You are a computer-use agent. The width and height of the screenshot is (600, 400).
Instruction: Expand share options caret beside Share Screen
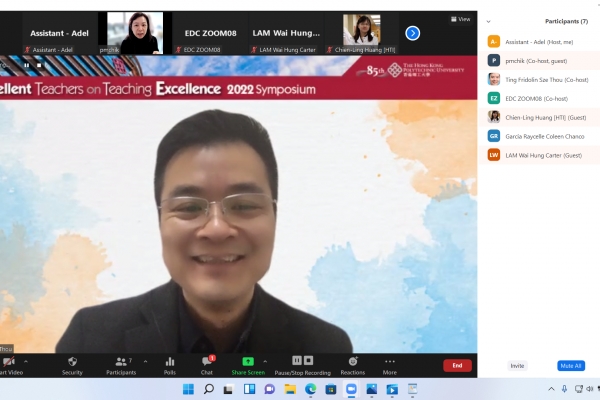(265, 361)
